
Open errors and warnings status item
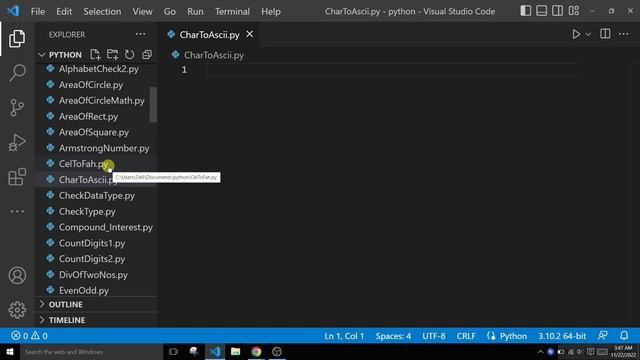(29, 336)
